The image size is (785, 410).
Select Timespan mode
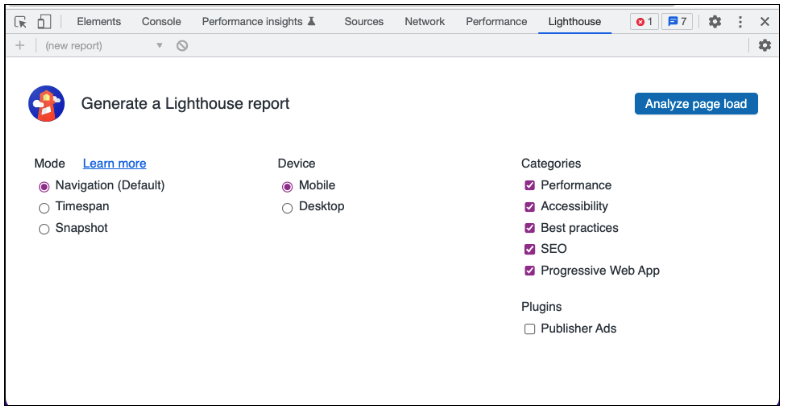[x=44, y=208]
